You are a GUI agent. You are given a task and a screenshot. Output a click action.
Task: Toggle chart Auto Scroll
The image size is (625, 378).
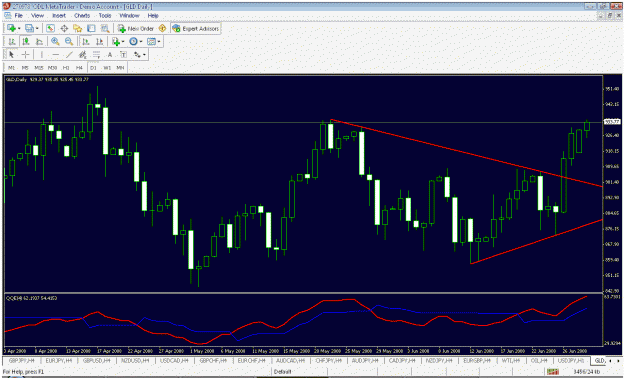(x=85, y=41)
